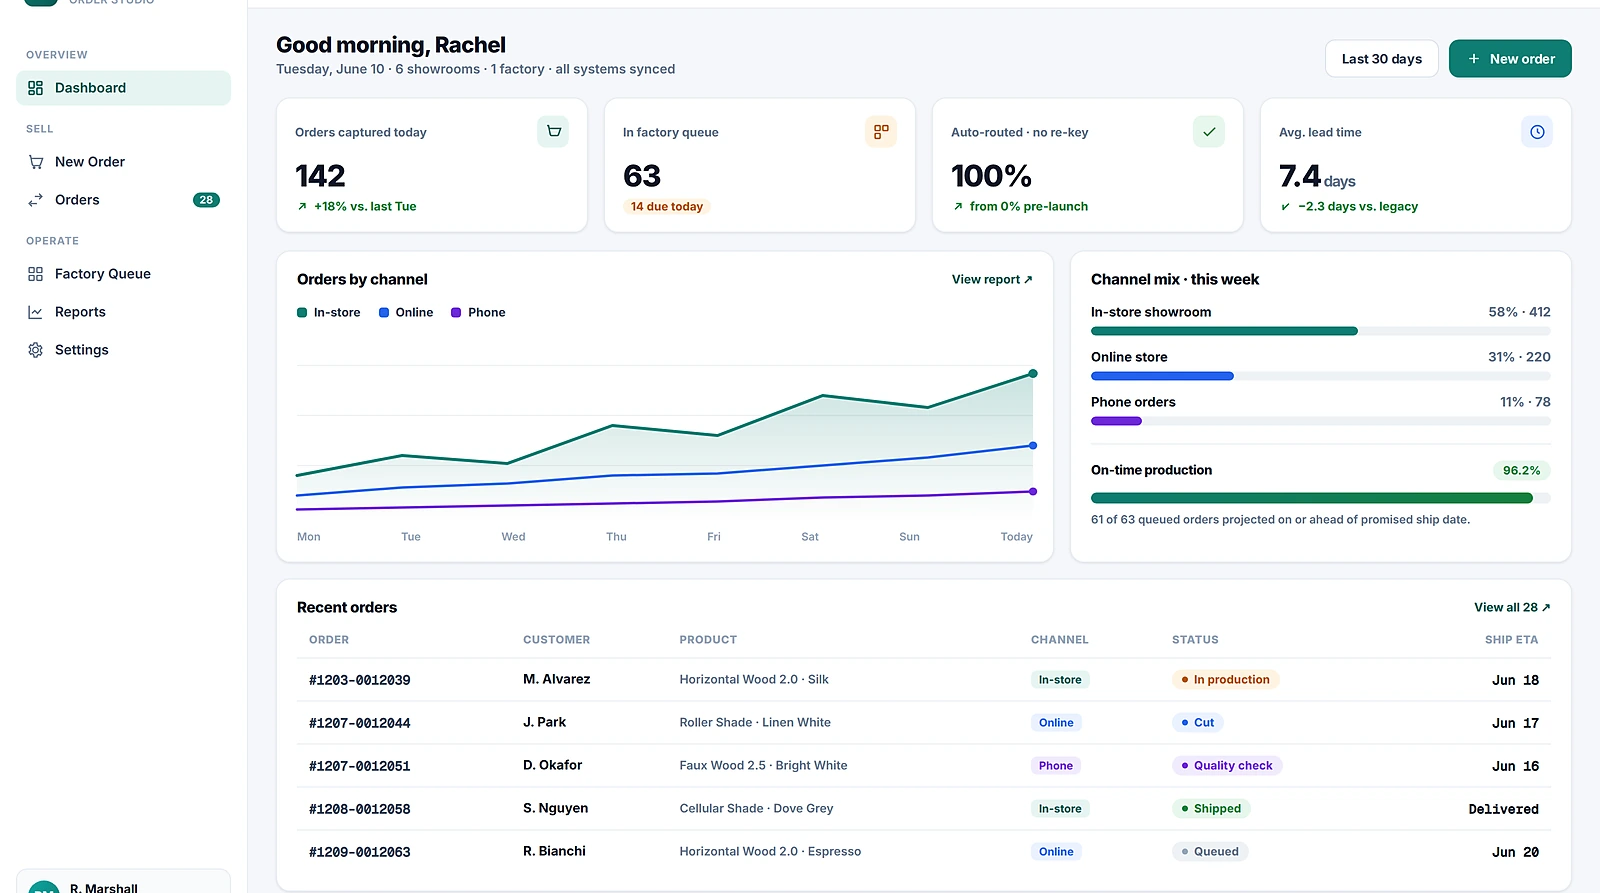Click the Queued status badge

click(x=1210, y=852)
